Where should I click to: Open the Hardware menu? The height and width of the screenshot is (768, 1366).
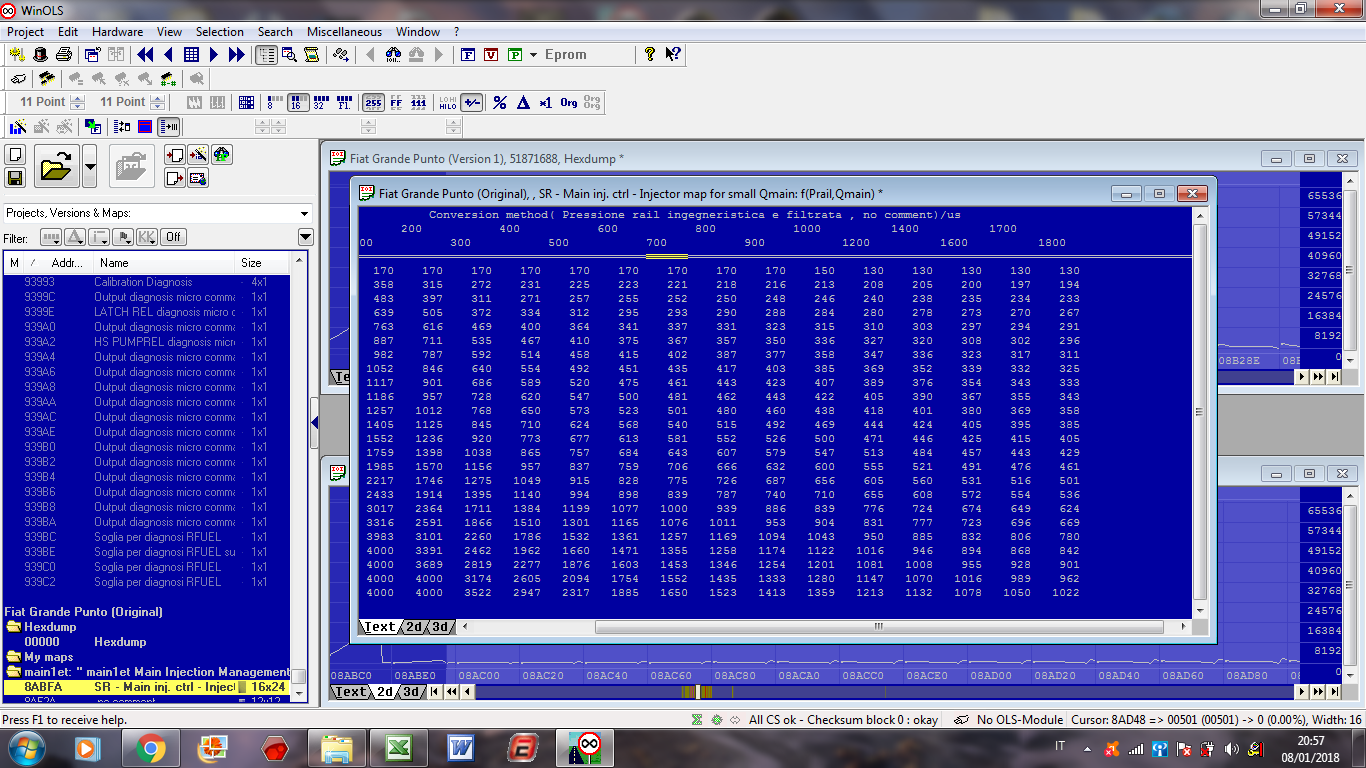[117, 32]
